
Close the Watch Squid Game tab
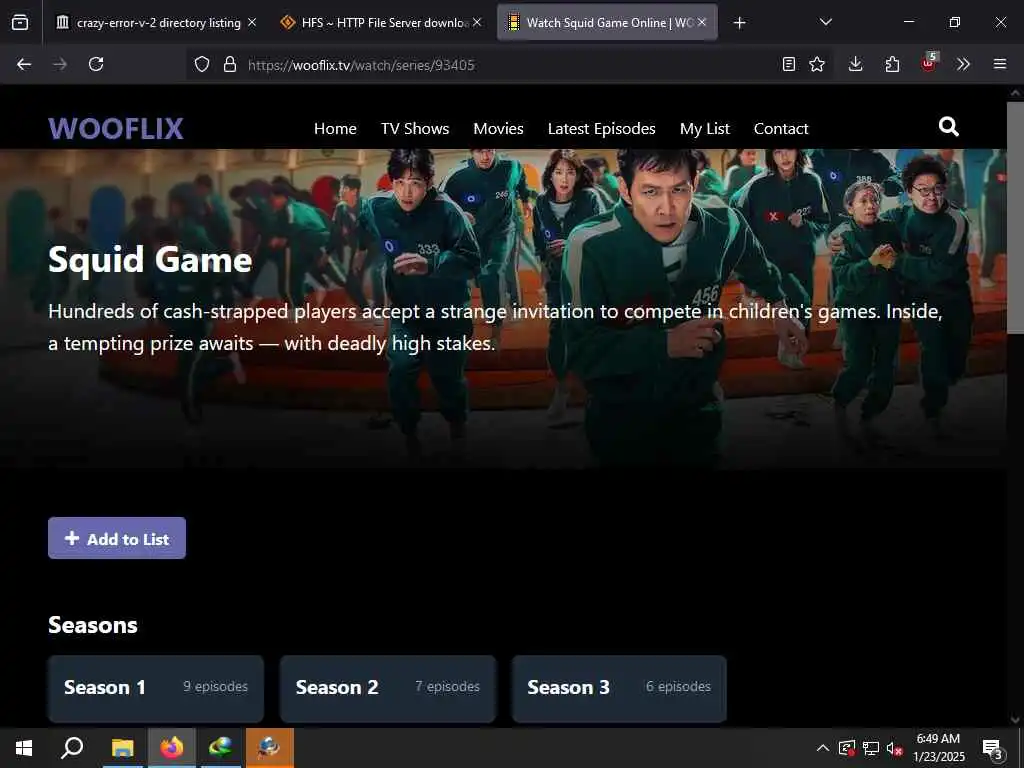coord(702,23)
